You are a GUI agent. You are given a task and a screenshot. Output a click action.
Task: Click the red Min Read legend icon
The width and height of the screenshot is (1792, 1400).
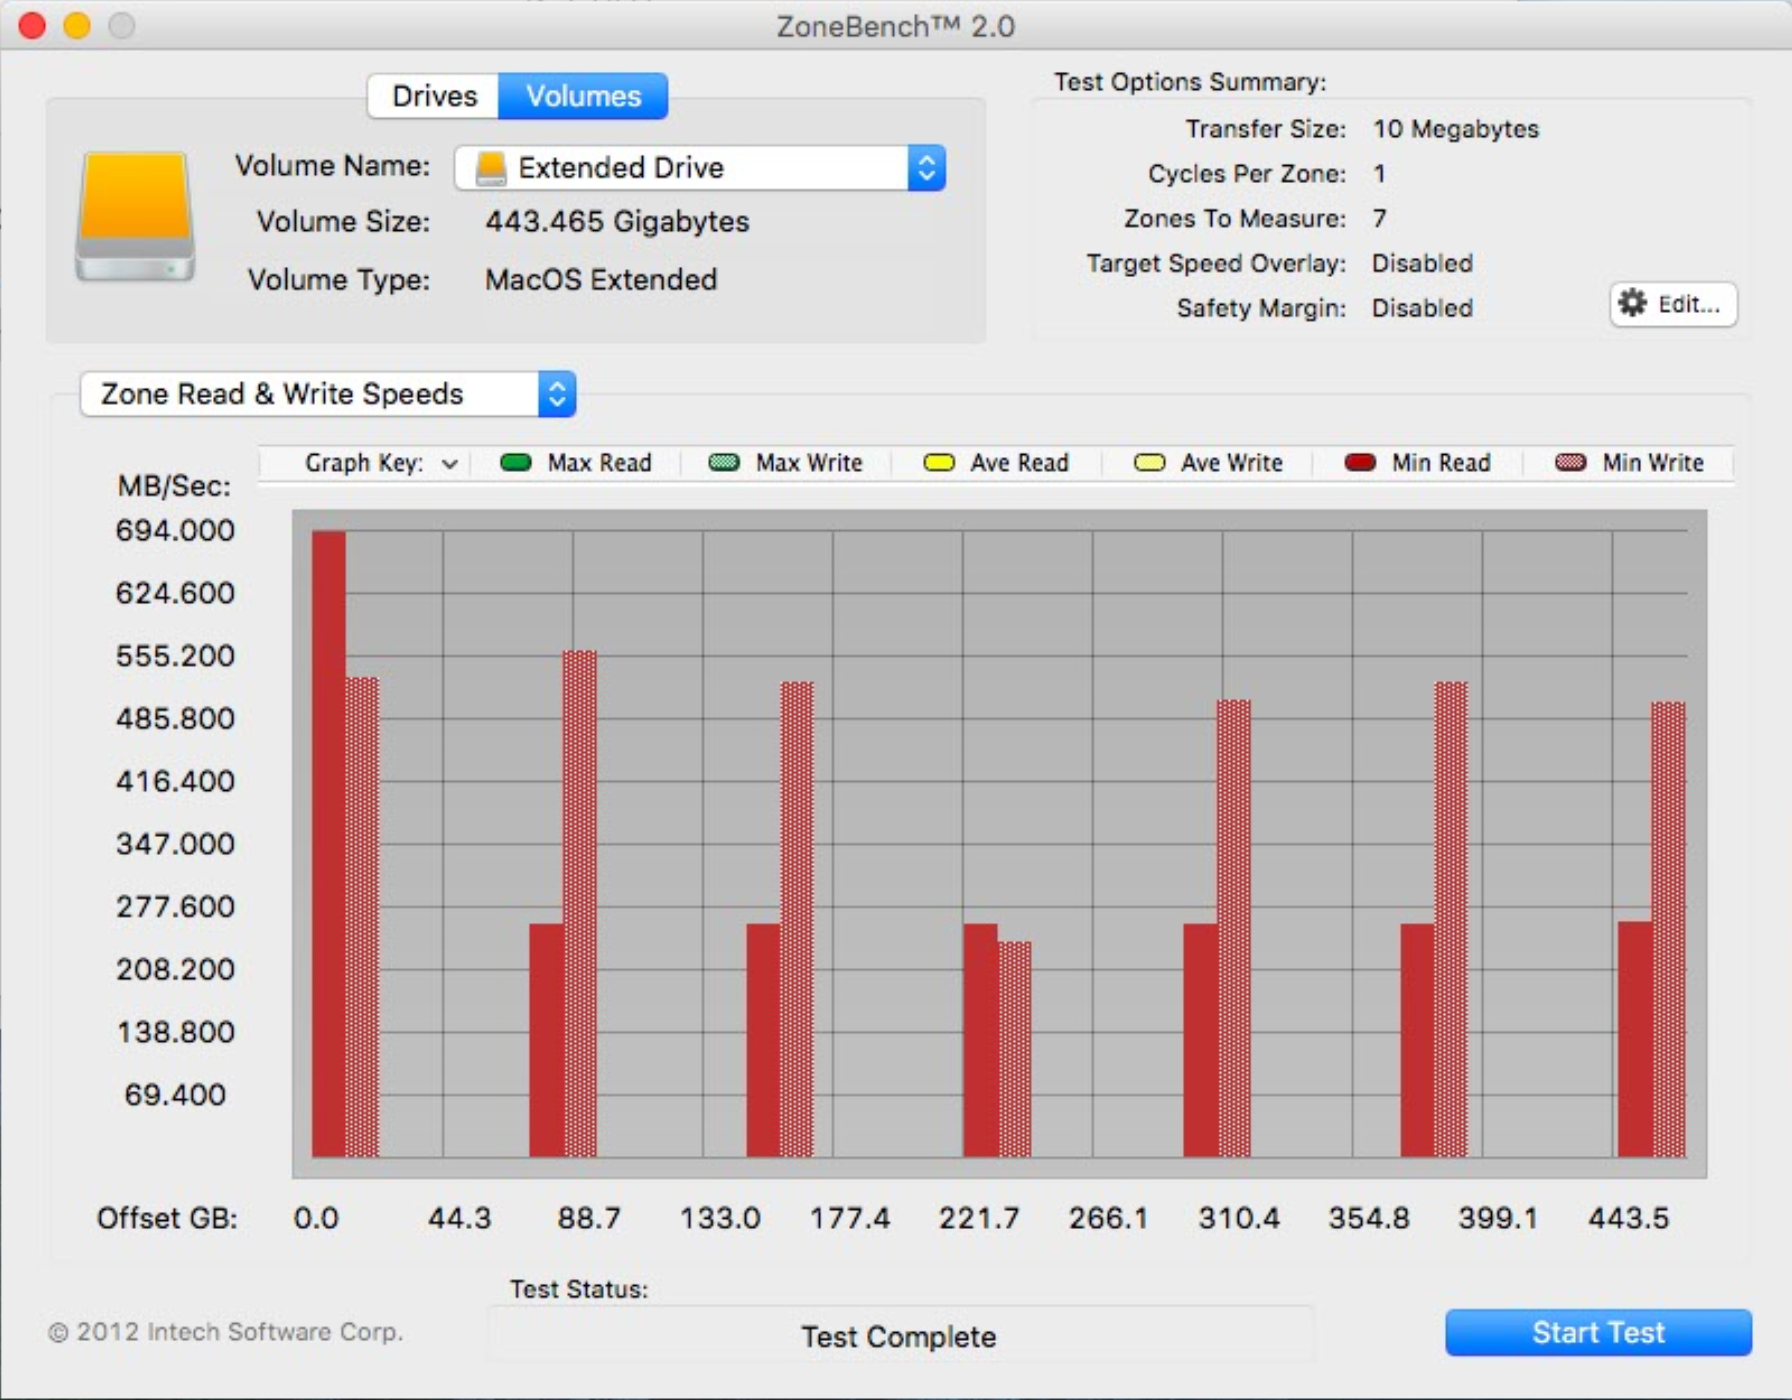pos(1359,462)
